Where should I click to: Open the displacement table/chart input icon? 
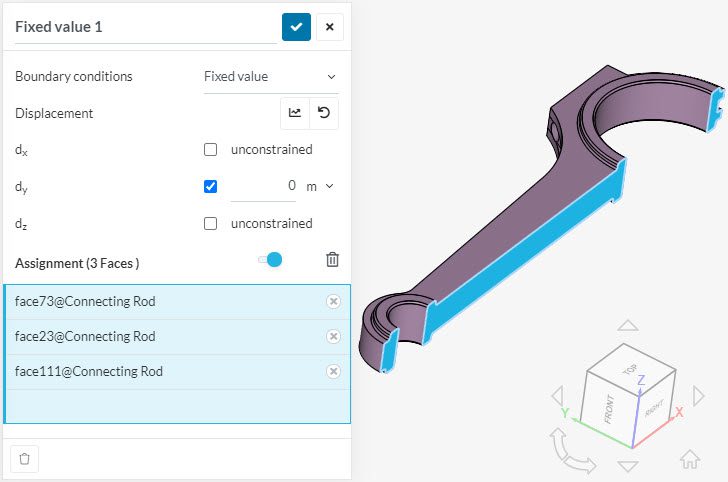click(295, 113)
